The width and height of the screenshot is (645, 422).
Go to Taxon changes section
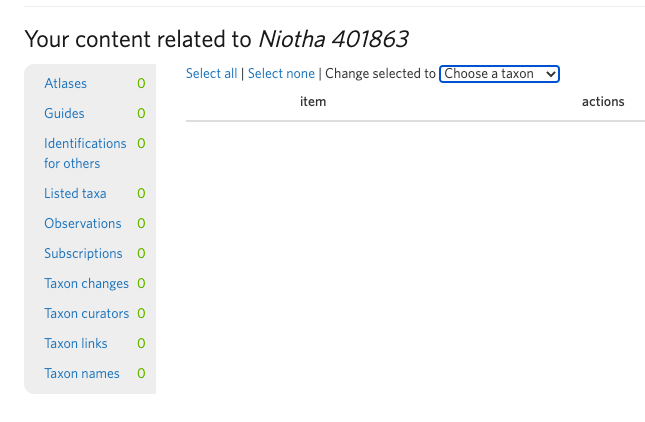(x=86, y=283)
